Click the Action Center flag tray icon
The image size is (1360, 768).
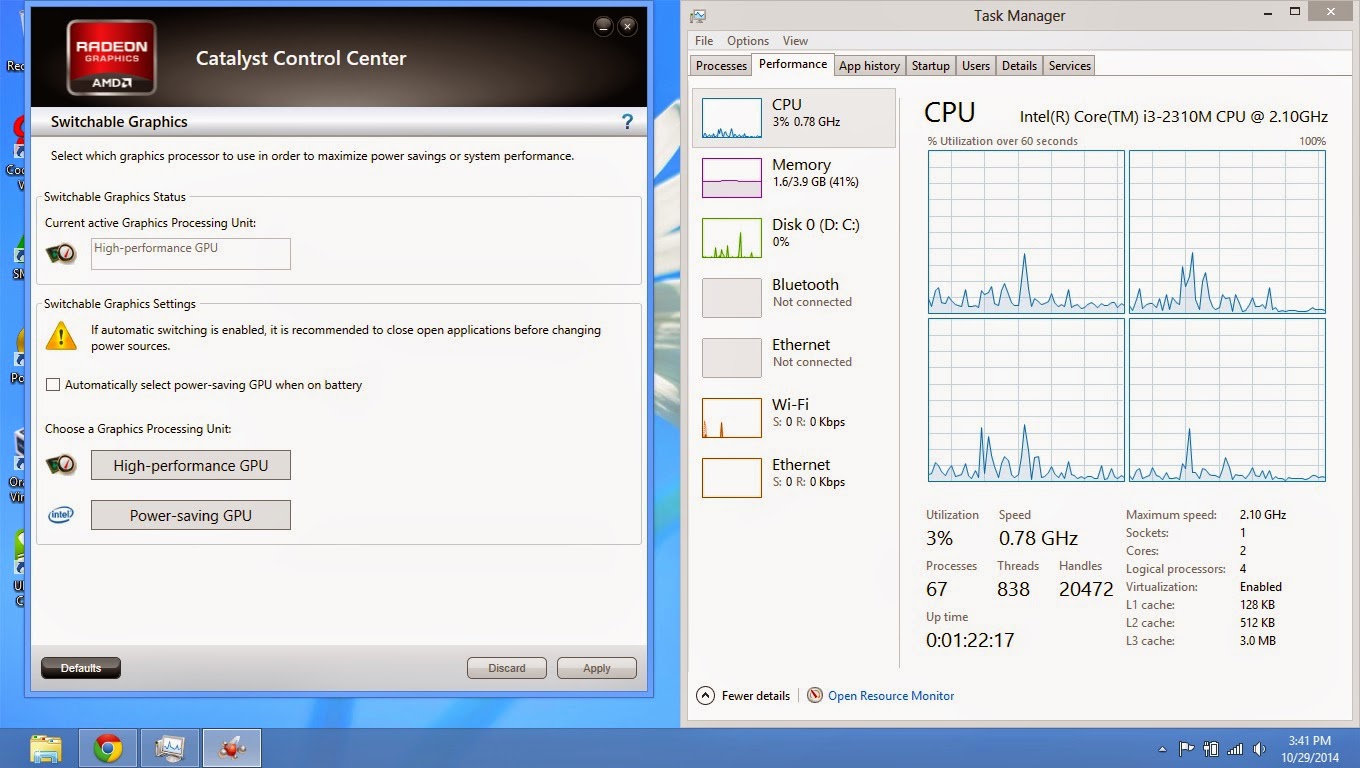tap(1187, 748)
